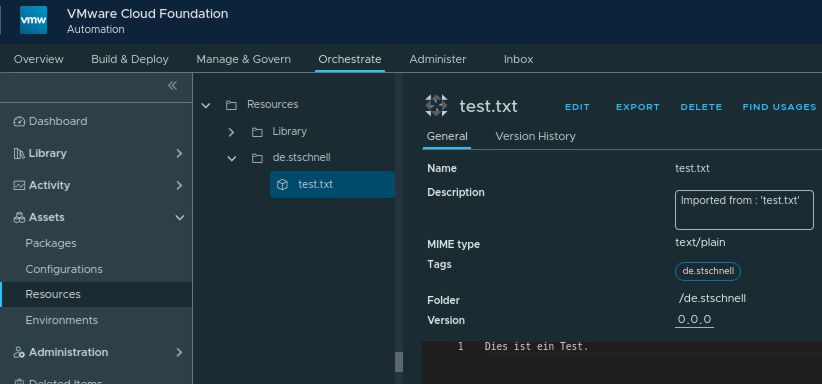The width and height of the screenshot is (822, 384).
Task: Open the Manage & Govern tab
Action: pos(243,59)
